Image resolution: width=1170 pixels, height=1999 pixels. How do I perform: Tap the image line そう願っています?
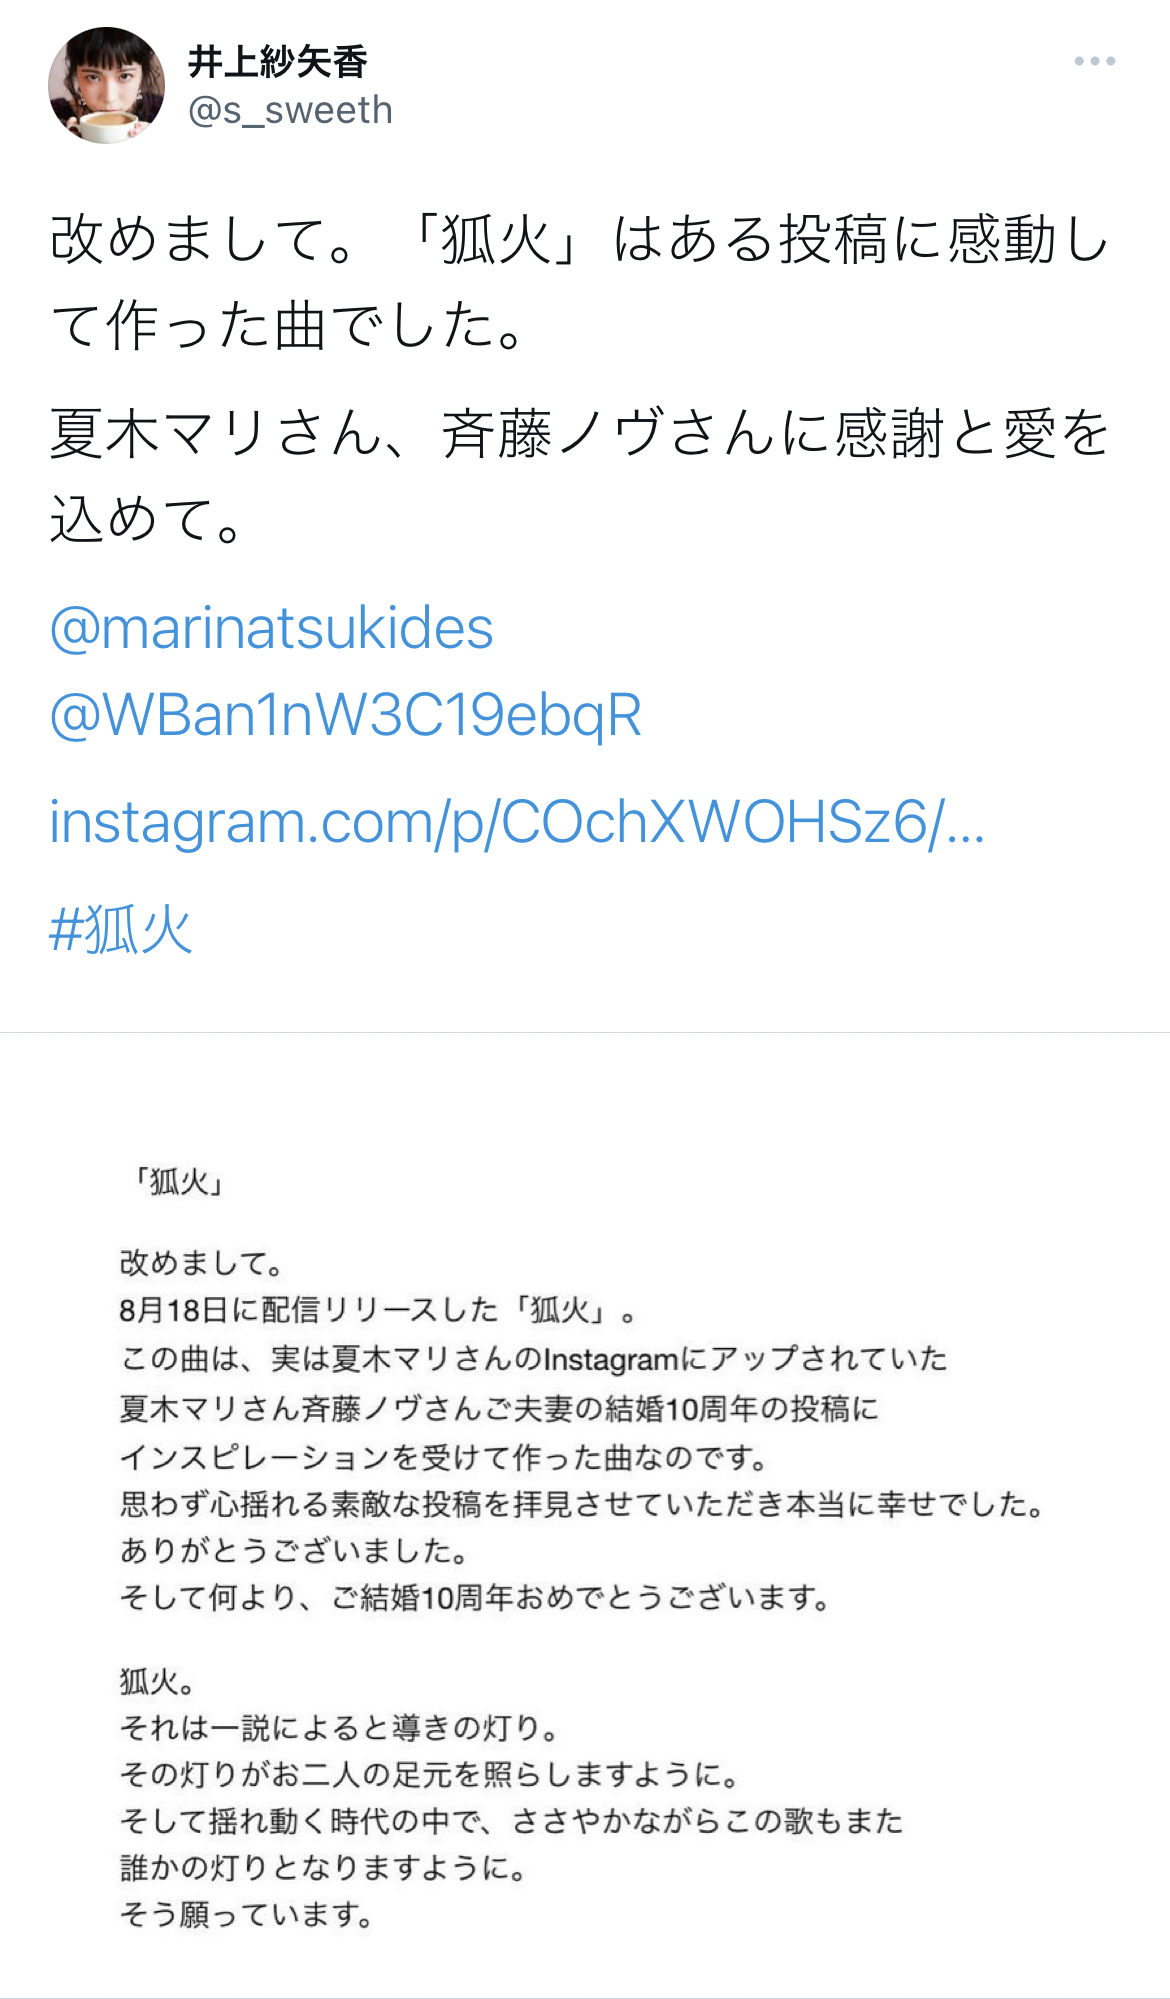coord(247,1914)
